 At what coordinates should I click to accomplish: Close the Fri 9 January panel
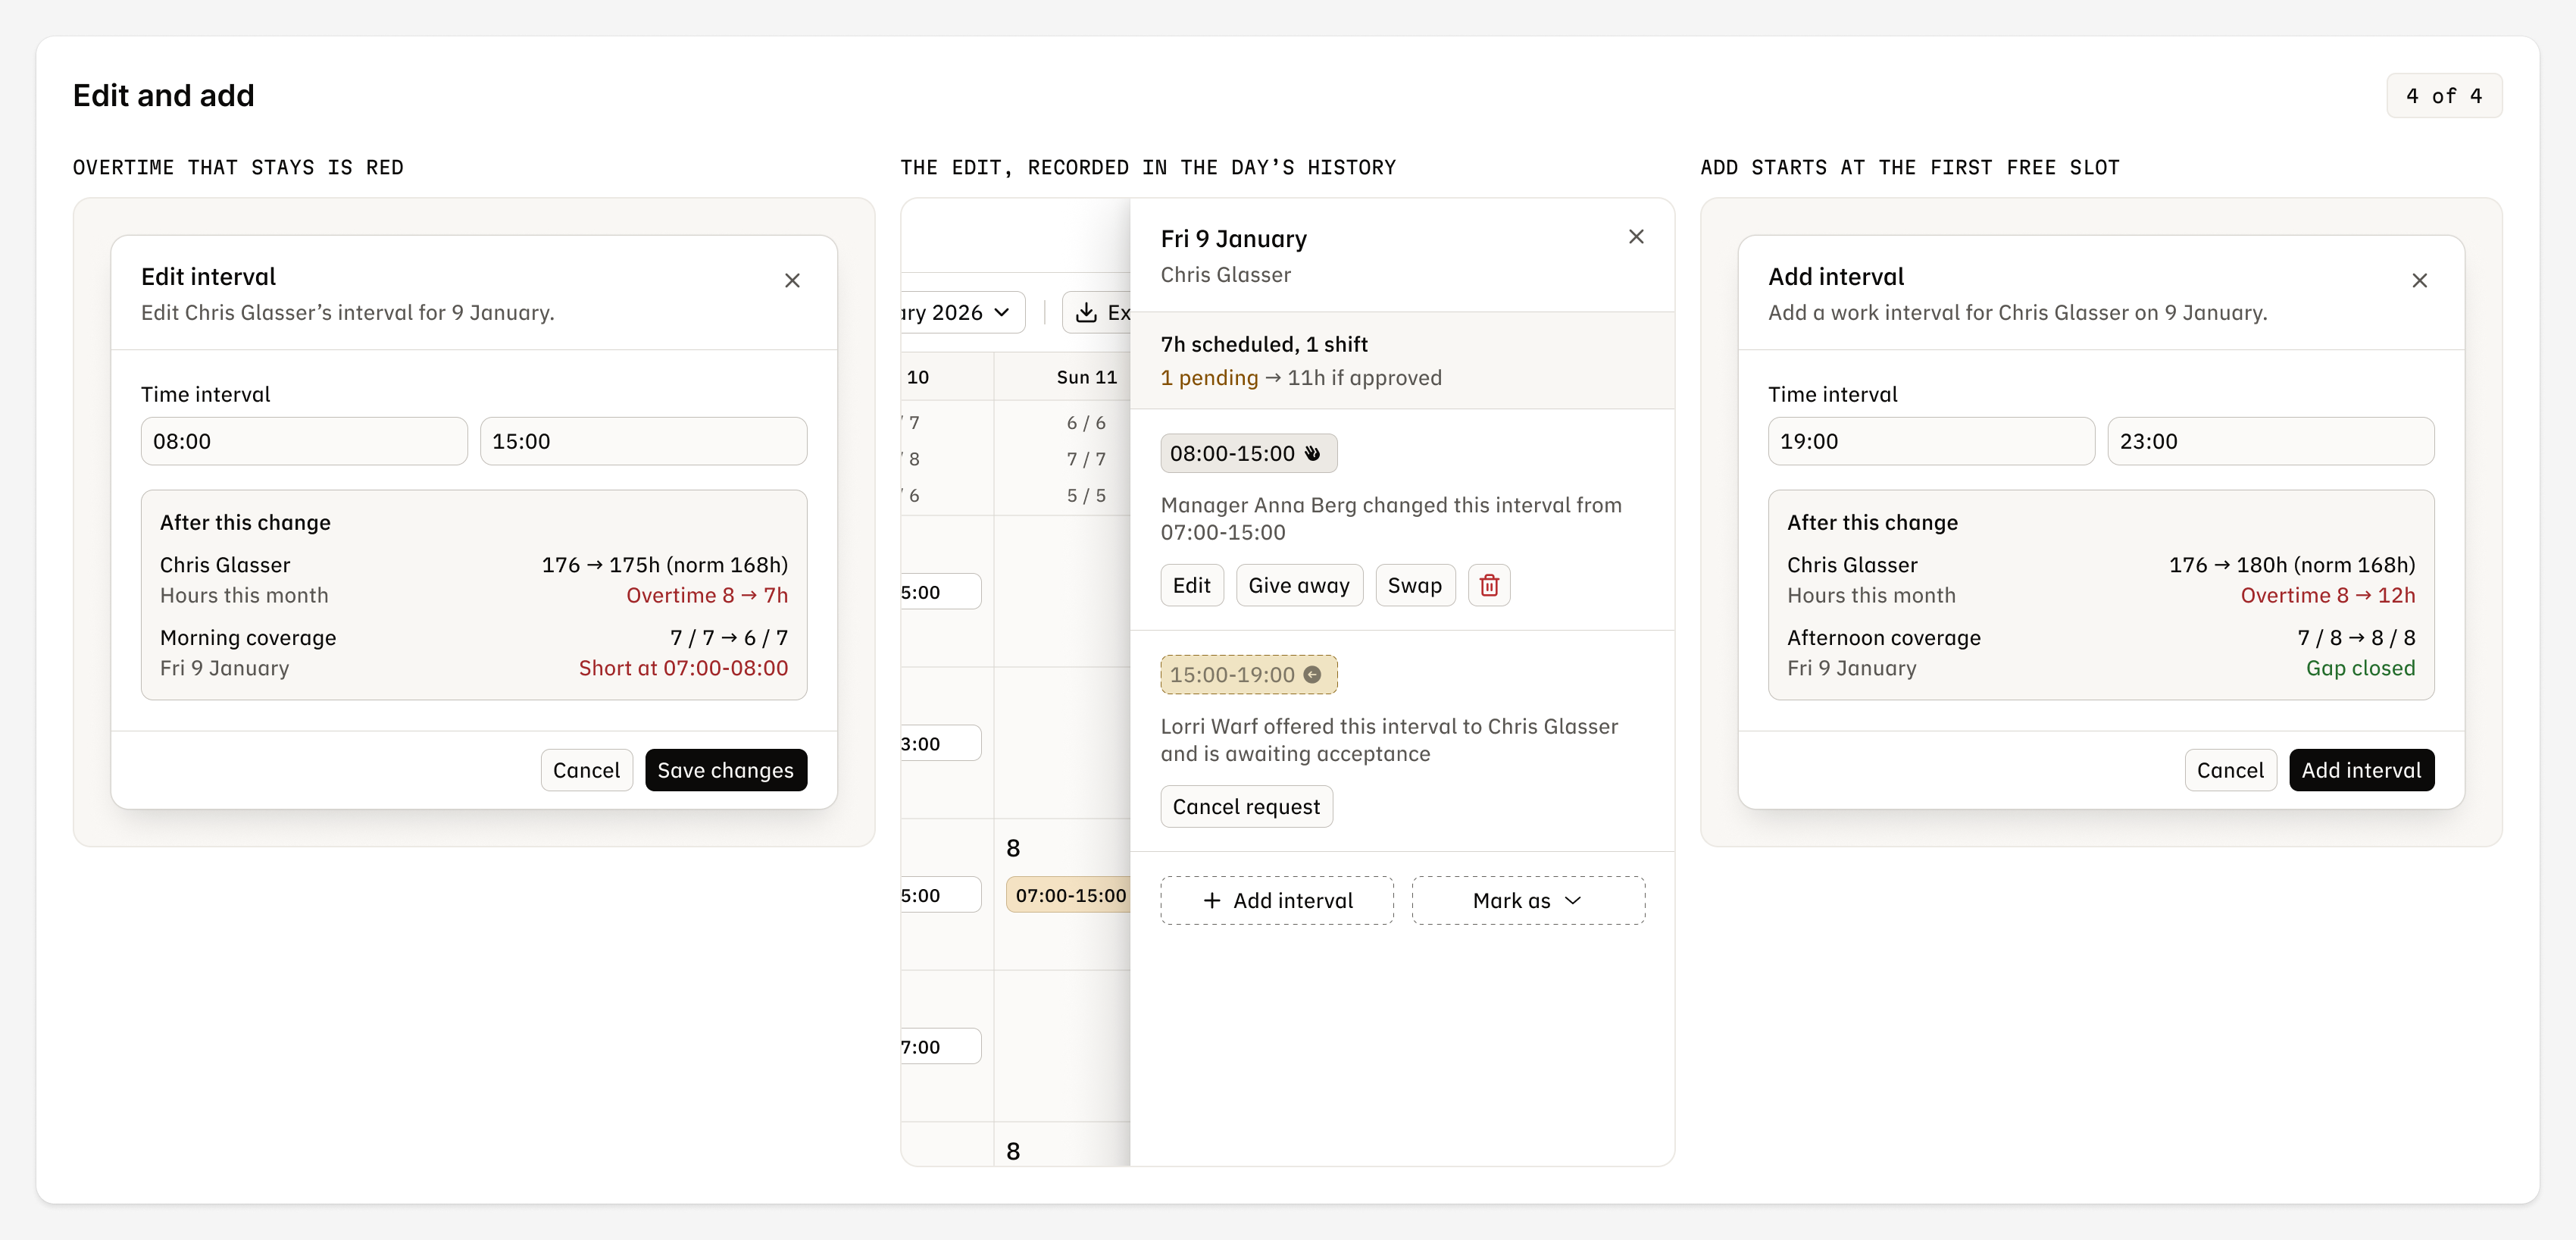click(x=1636, y=237)
